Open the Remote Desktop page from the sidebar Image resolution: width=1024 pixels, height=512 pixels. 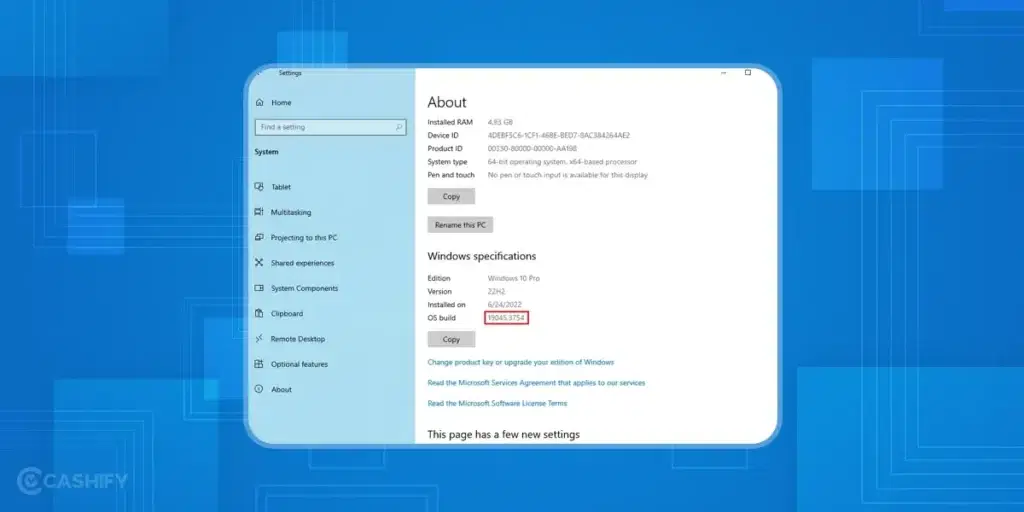(x=298, y=339)
